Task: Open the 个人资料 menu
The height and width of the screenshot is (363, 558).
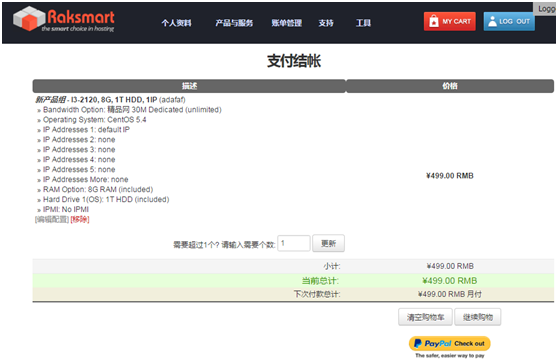Action: [177, 23]
